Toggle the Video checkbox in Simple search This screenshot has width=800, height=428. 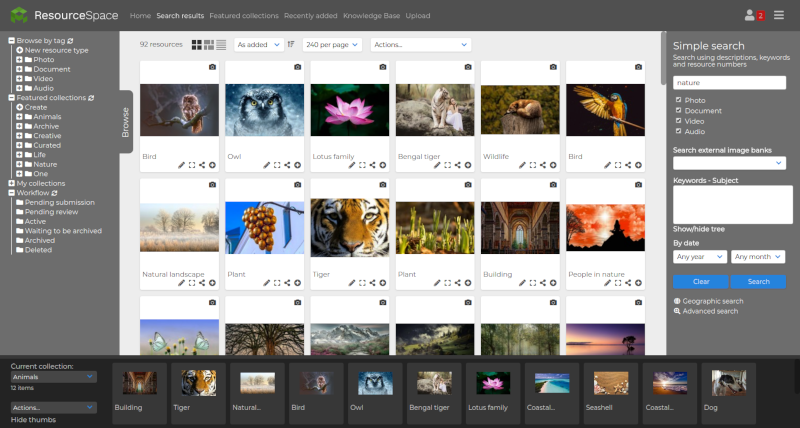[x=679, y=121]
